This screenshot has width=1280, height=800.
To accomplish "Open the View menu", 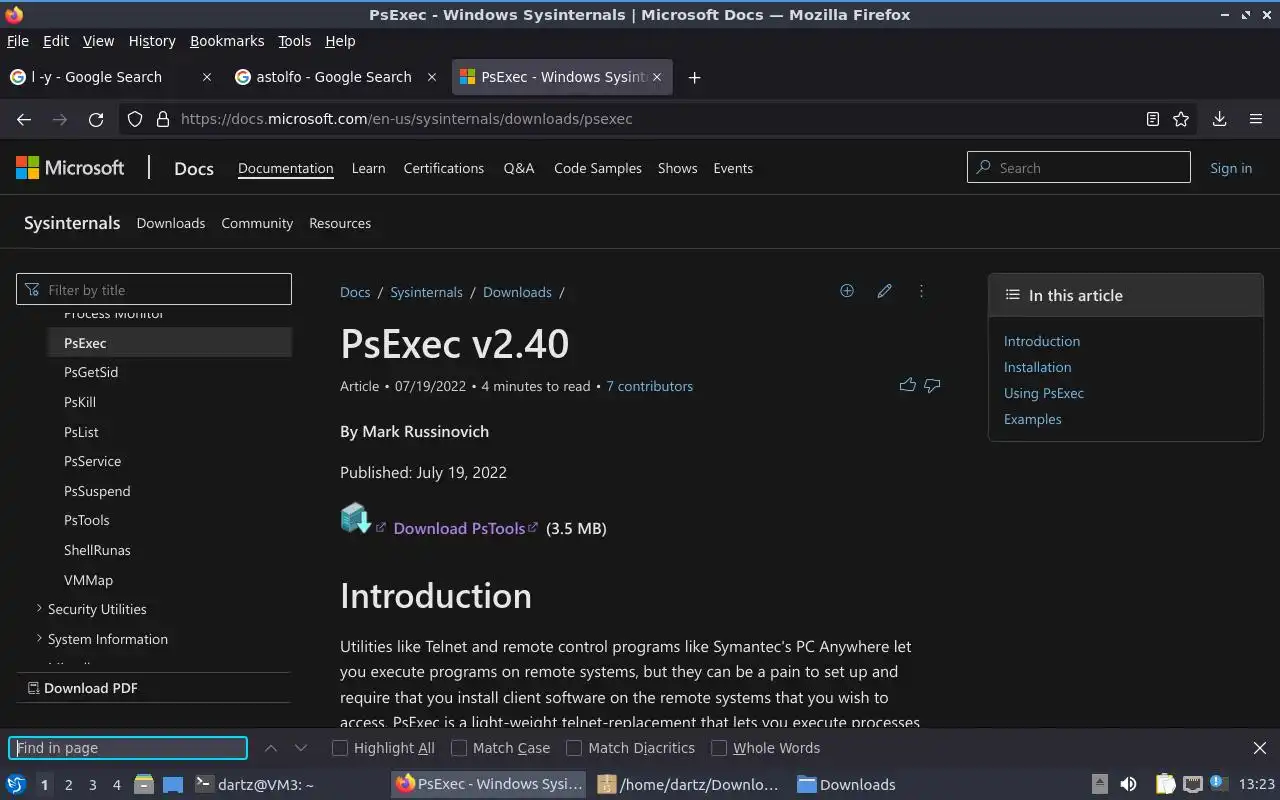I will pos(98,41).
